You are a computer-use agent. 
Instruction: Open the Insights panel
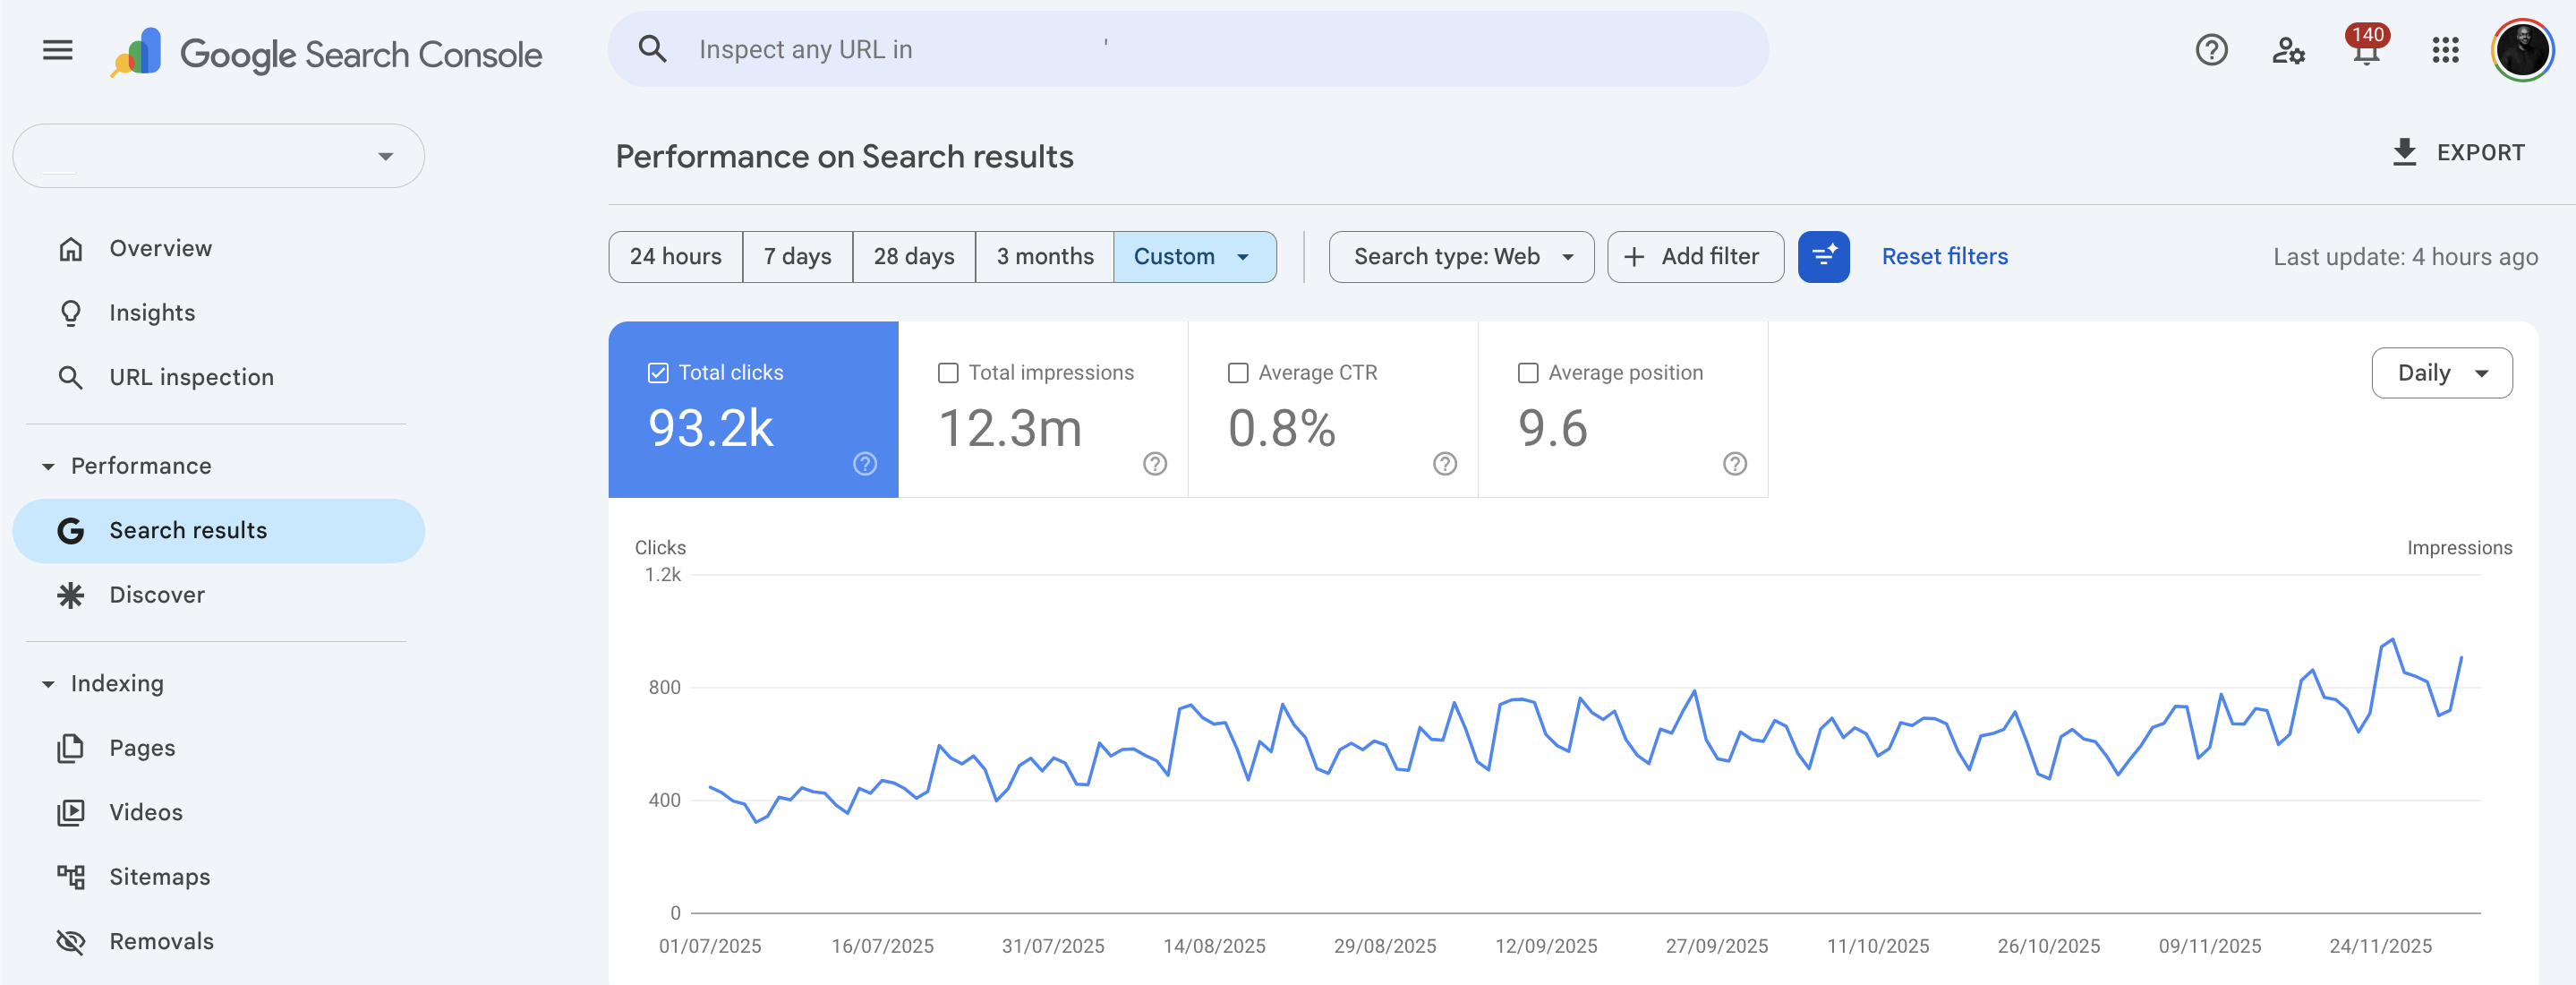point(152,312)
